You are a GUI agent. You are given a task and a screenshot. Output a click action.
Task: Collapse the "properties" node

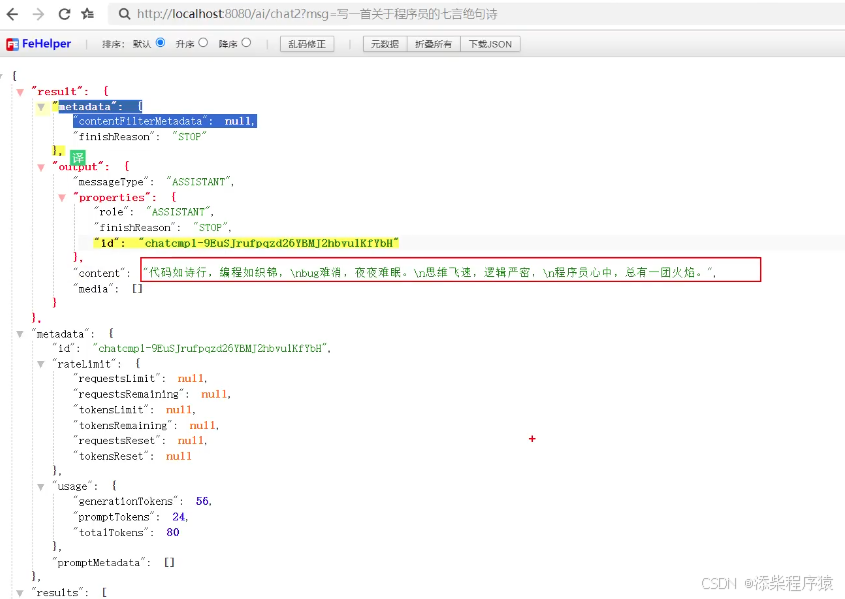(x=62, y=198)
